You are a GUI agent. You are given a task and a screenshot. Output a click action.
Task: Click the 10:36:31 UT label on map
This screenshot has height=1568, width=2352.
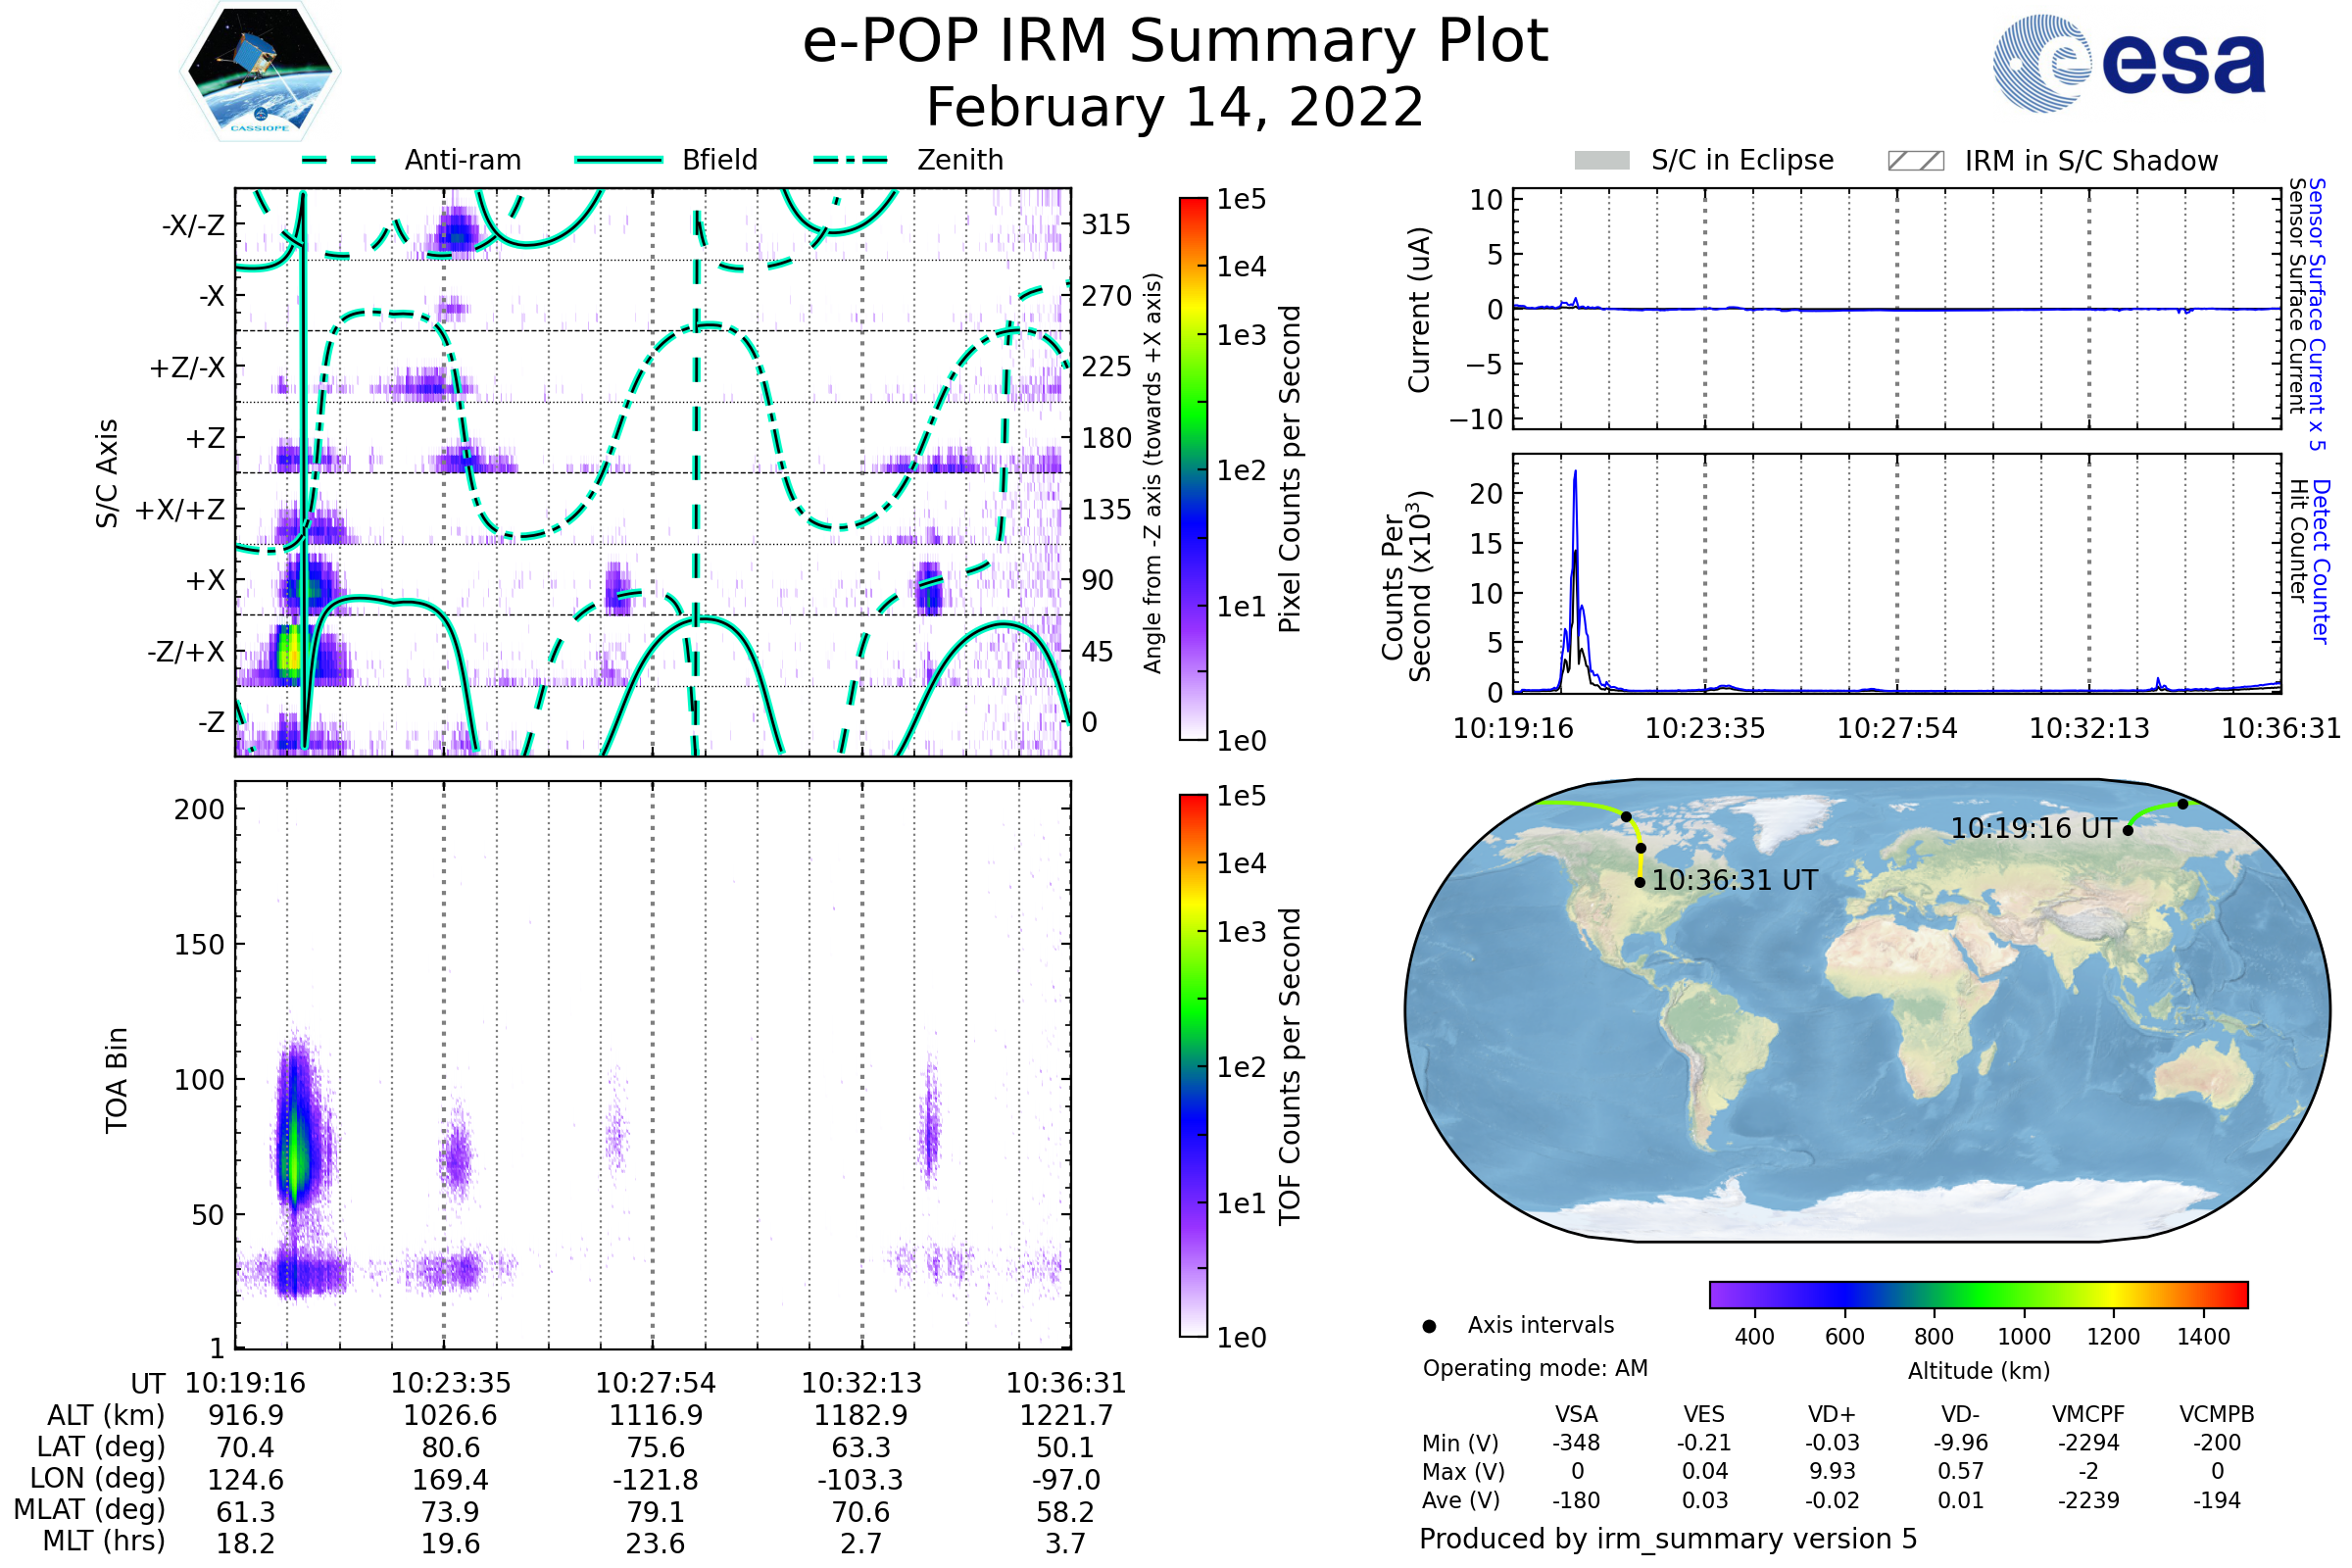click(x=1734, y=880)
